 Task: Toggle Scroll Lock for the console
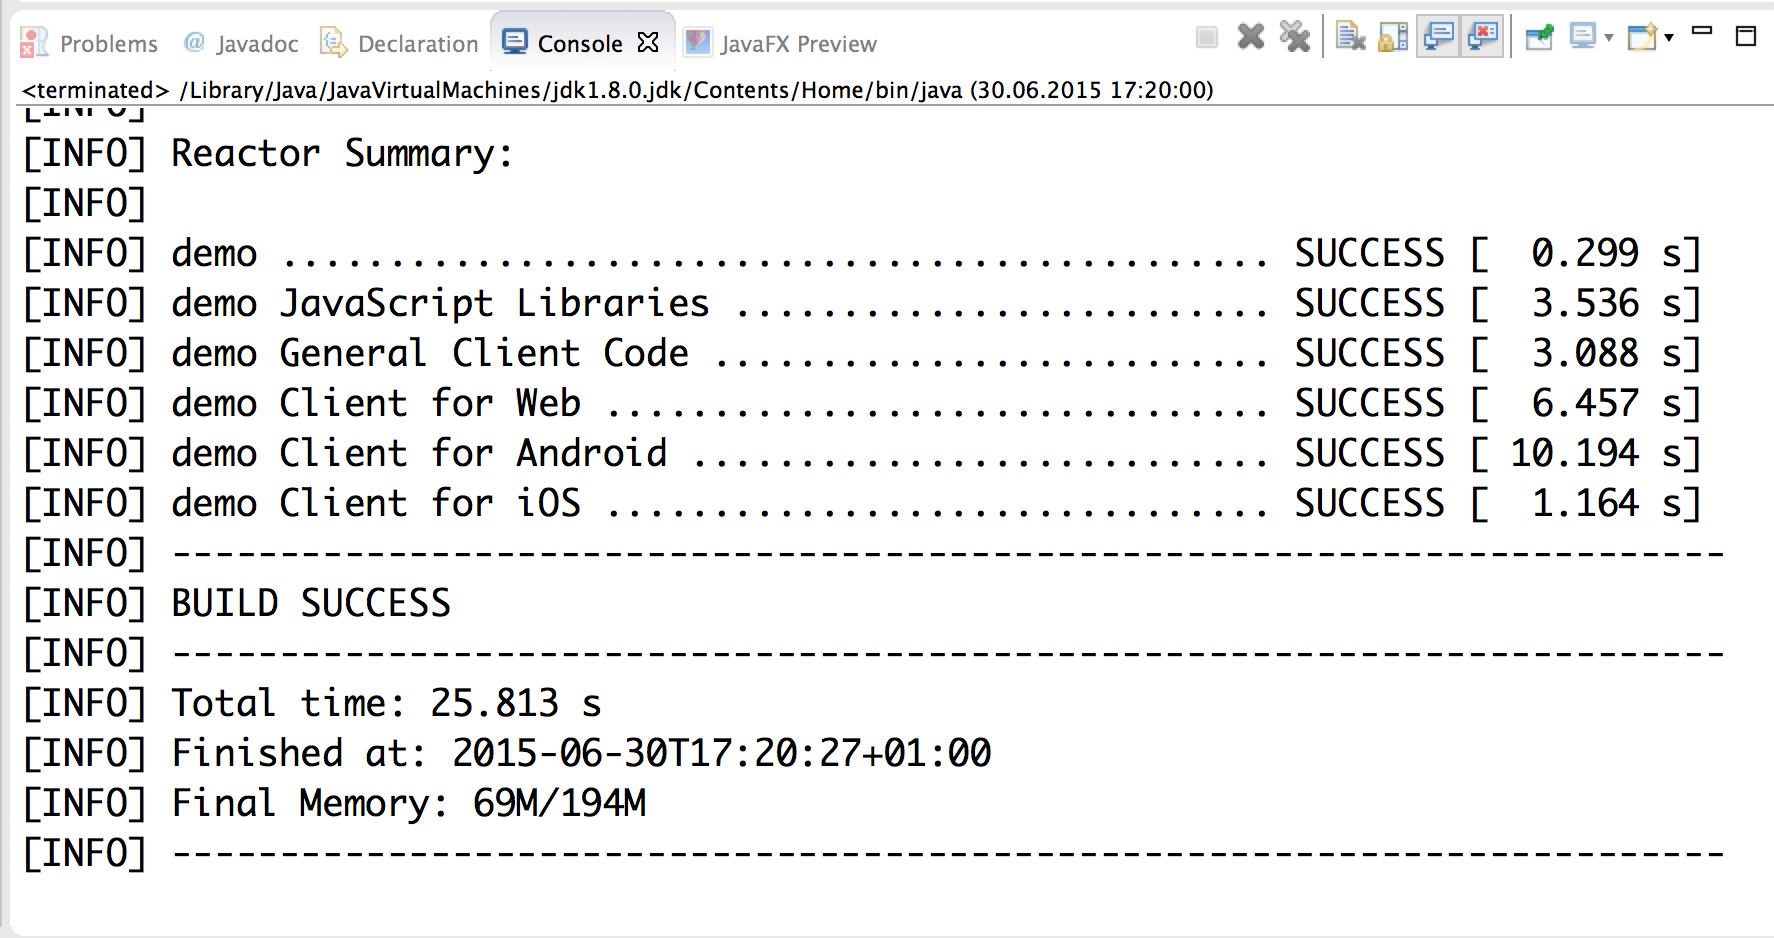point(1393,38)
